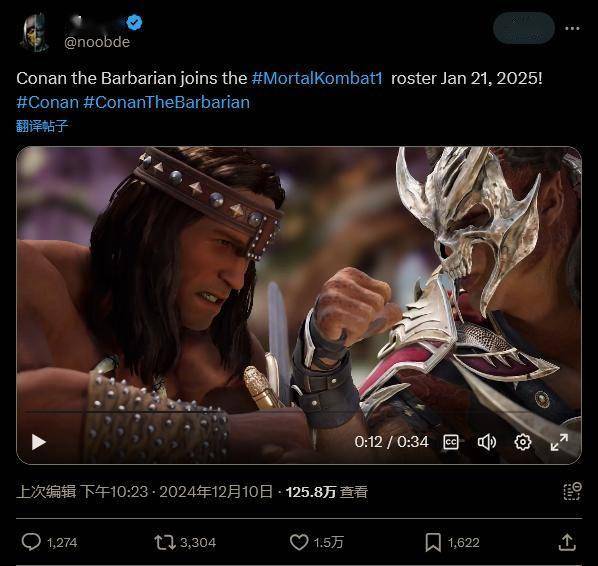Open the three-dot more options menu
The height and width of the screenshot is (566, 598).
(572, 28)
